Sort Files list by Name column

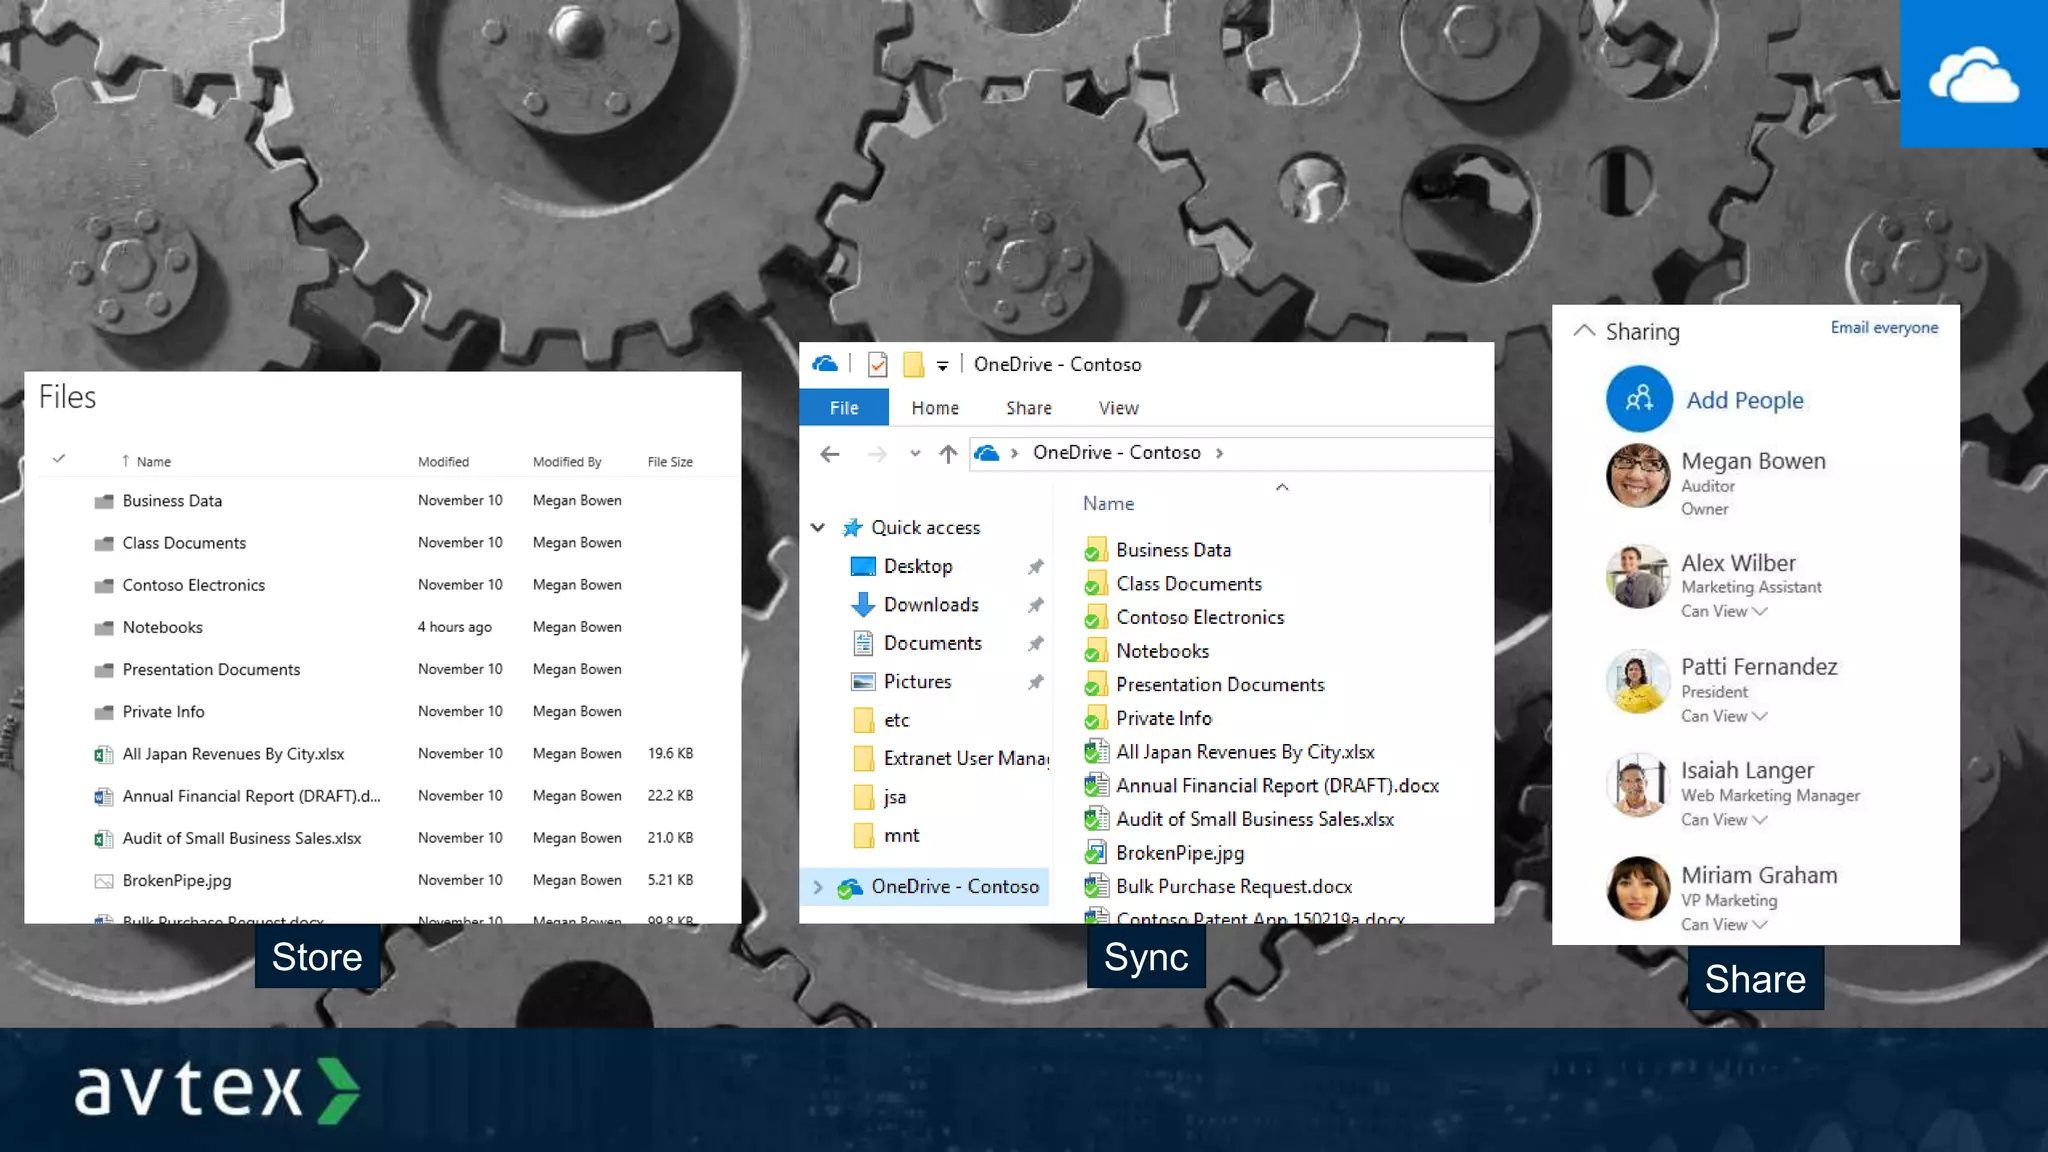[154, 461]
